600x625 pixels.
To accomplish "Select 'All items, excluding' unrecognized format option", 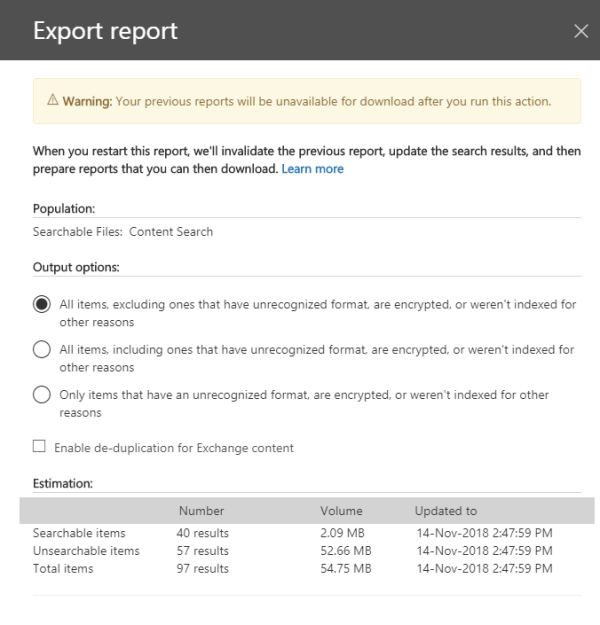I will tap(42, 305).
